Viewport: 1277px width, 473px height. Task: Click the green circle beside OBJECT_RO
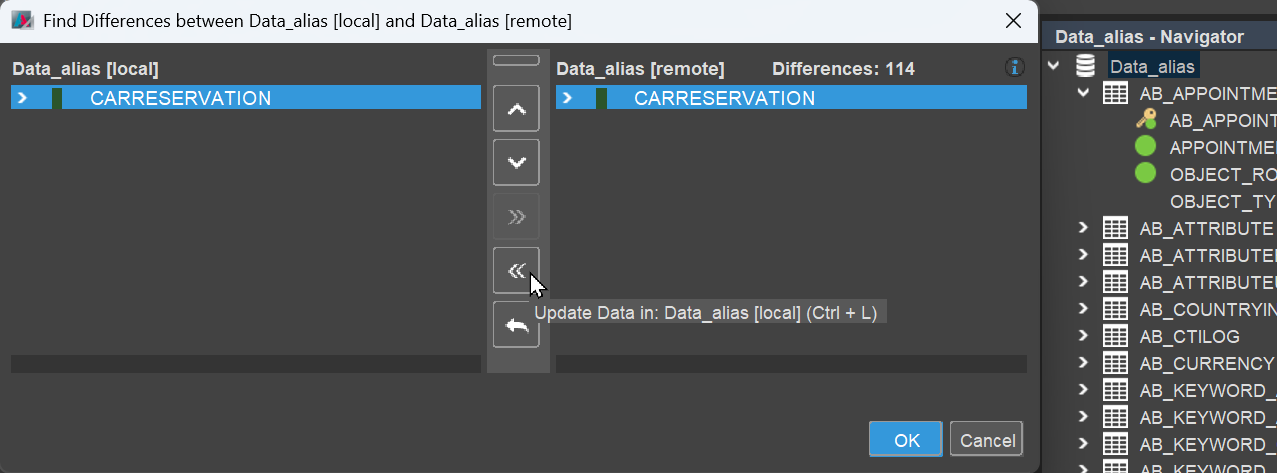[x=1146, y=174]
